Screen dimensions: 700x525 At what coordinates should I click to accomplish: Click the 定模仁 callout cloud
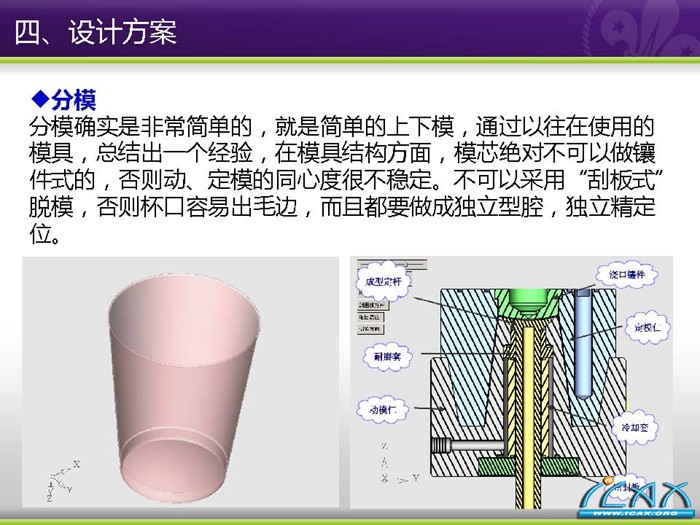(647, 328)
